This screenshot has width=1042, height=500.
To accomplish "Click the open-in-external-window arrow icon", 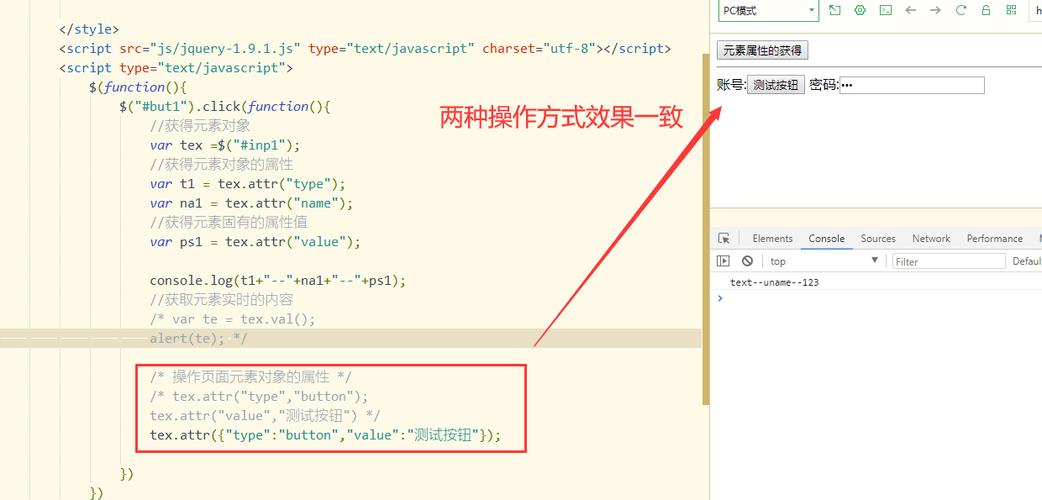I will click(x=835, y=10).
